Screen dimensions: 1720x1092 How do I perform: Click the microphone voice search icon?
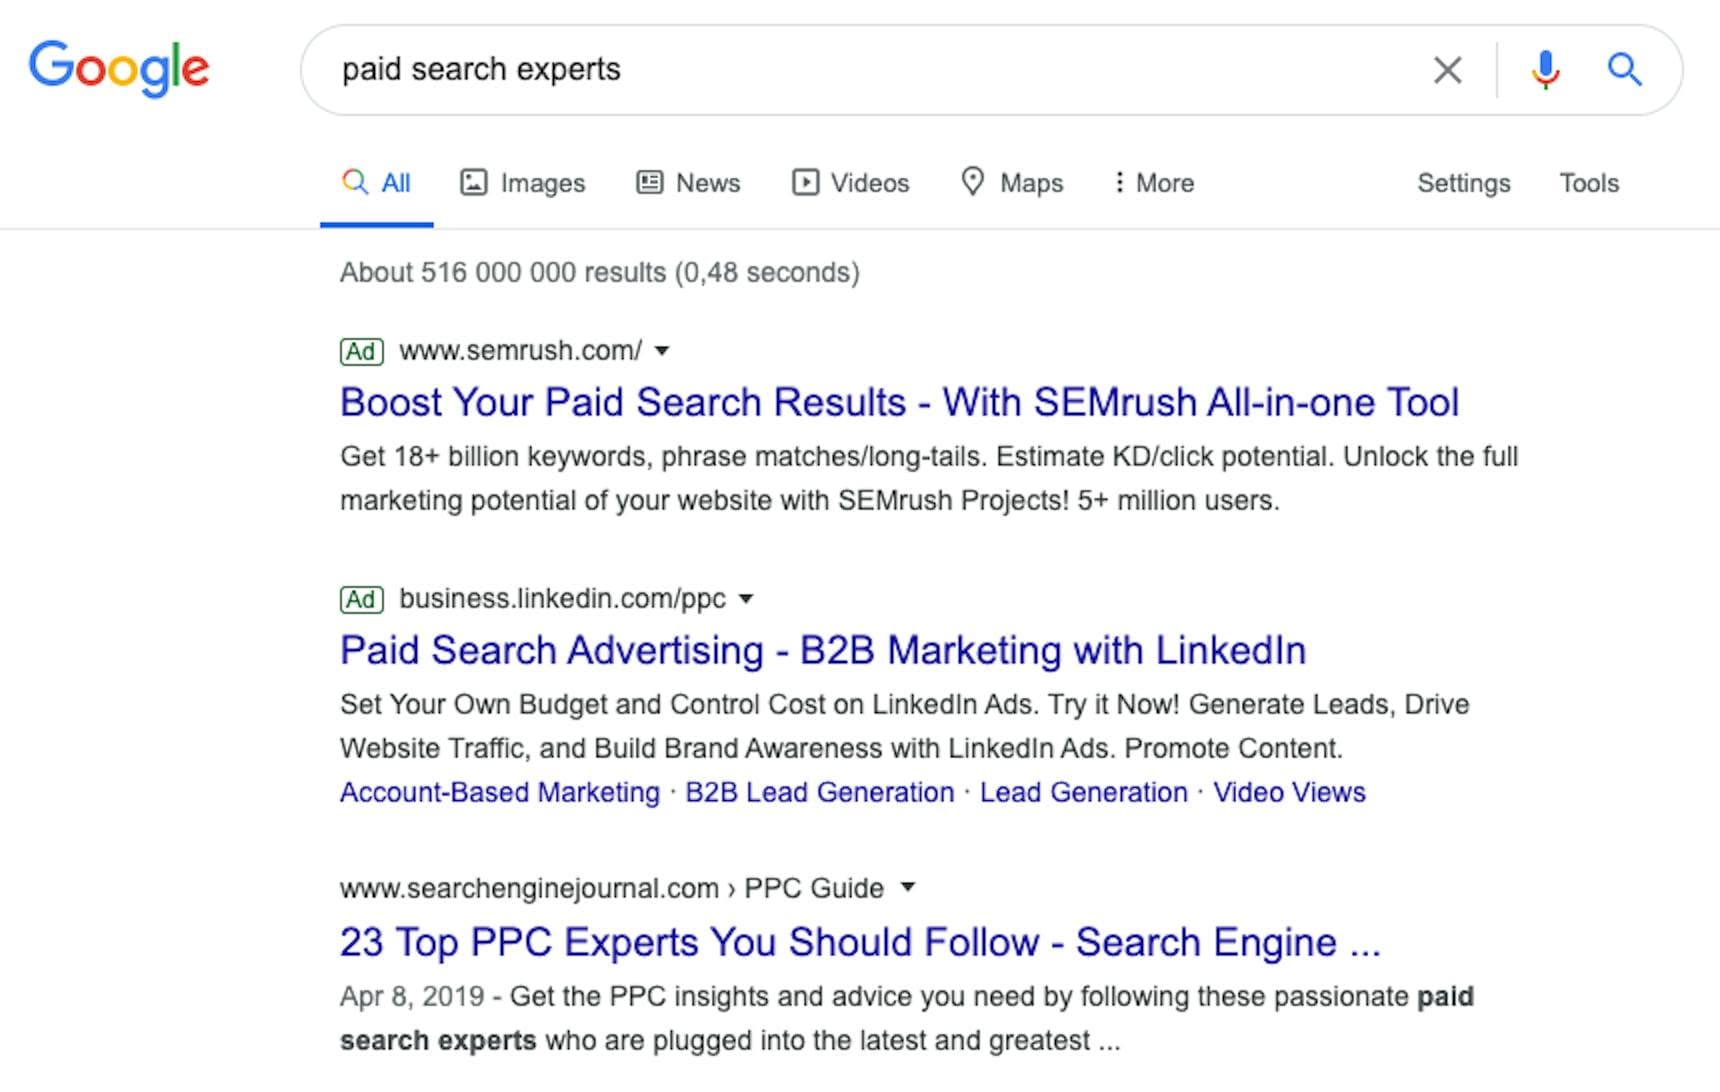coord(1544,70)
